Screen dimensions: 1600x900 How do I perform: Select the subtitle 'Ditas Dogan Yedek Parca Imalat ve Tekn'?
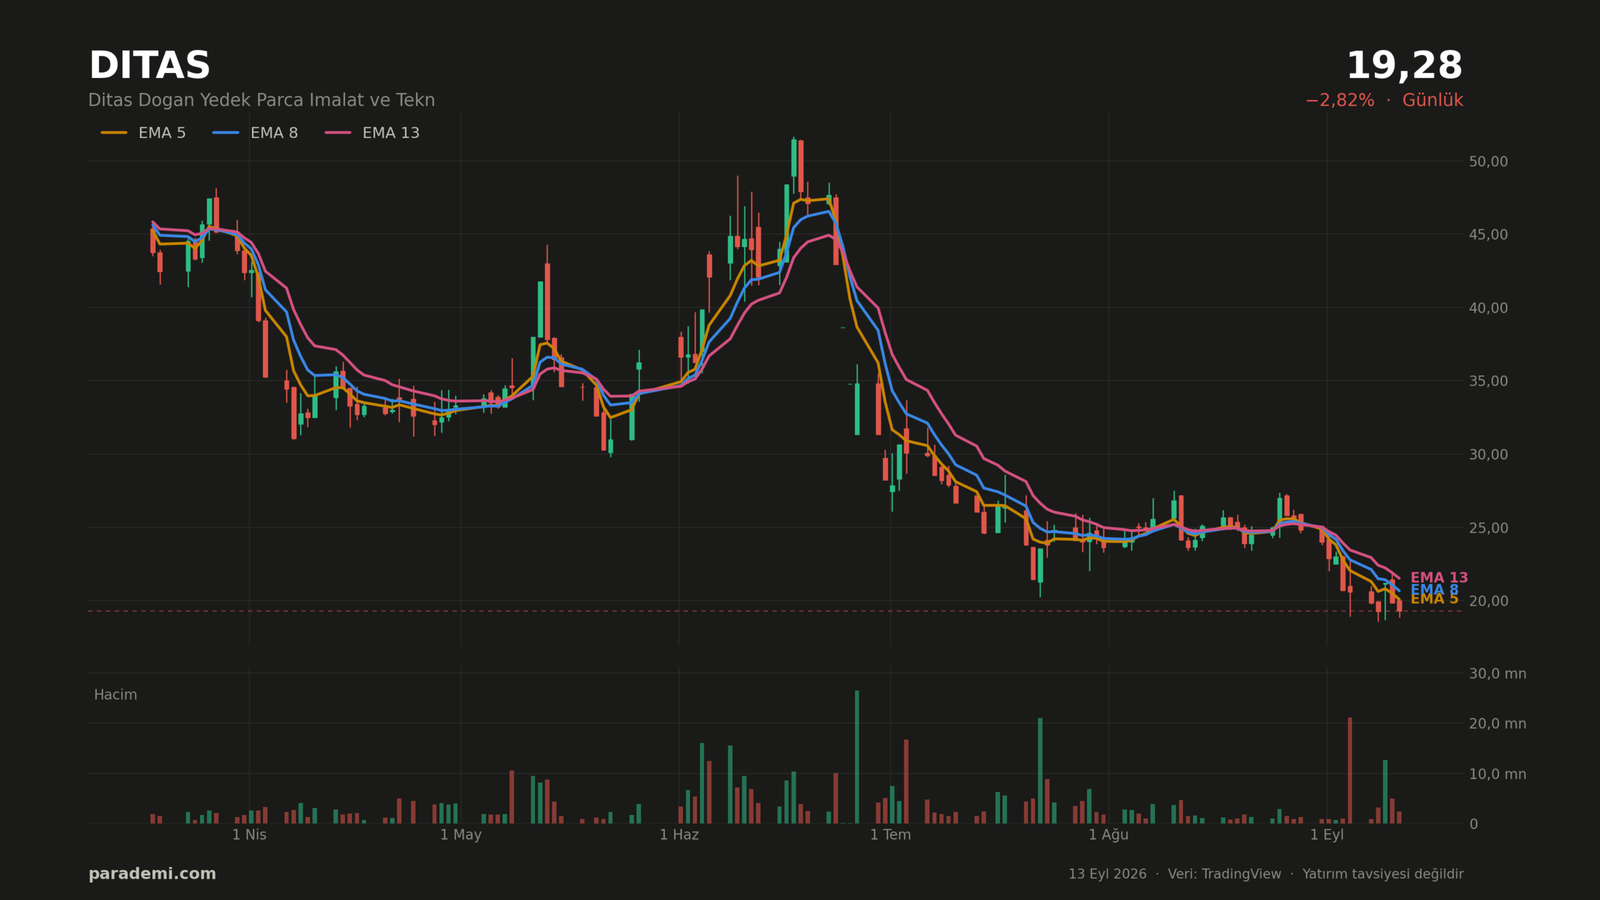click(x=261, y=100)
